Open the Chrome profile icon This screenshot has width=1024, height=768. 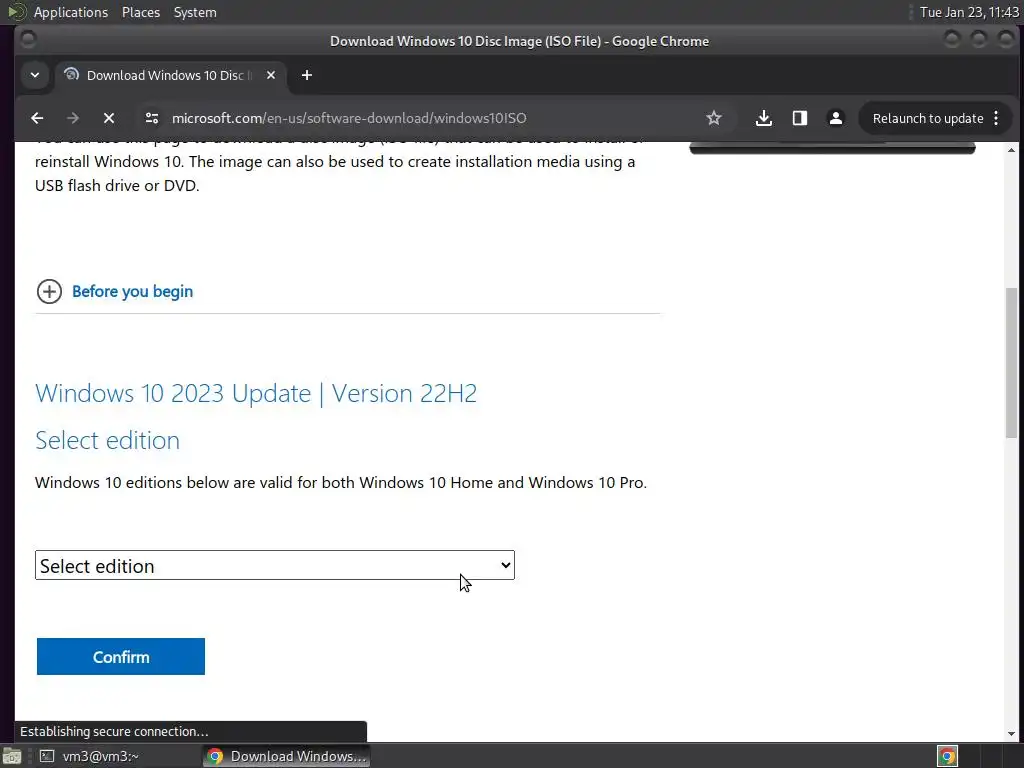click(835, 118)
